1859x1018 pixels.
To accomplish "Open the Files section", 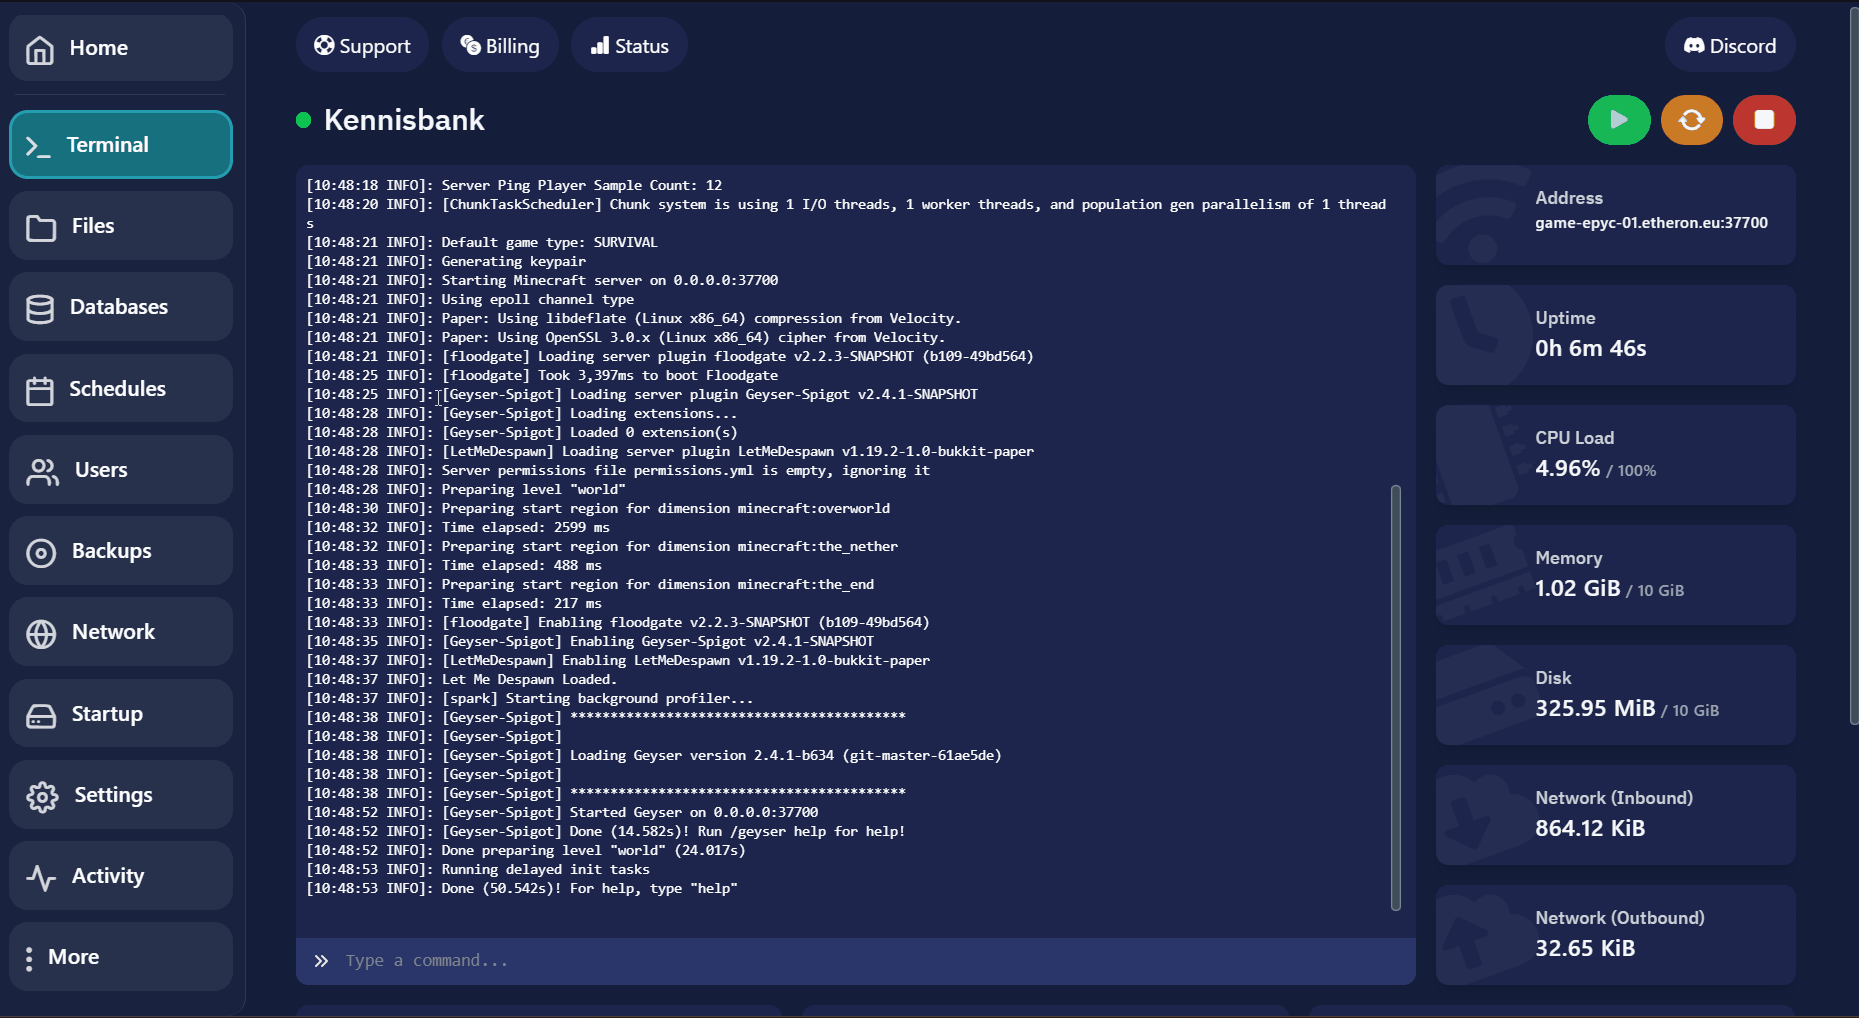I will tap(121, 226).
